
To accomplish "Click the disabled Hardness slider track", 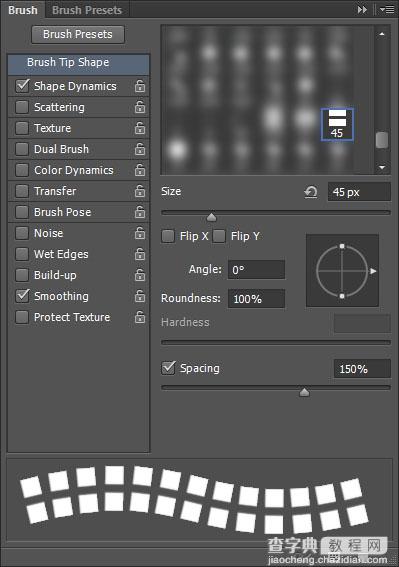I will pyautogui.click(x=276, y=342).
